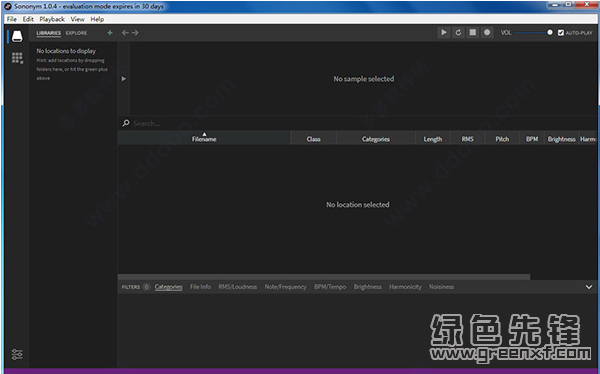
Task: Sort by the Brightness column header
Action: pyautogui.click(x=561, y=139)
